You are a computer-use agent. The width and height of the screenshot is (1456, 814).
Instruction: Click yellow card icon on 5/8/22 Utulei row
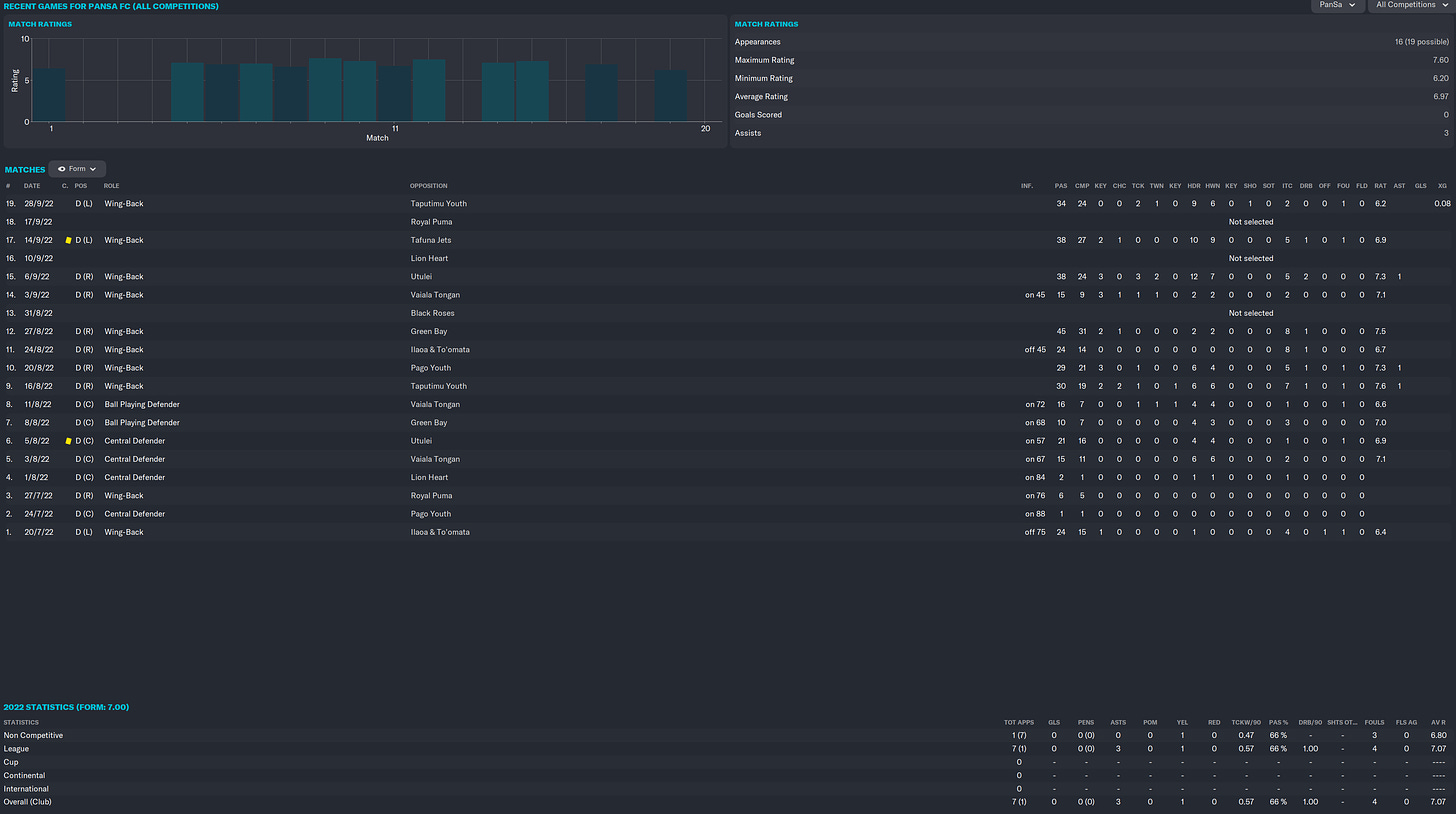pyautogui.click(x=68, y=441)
